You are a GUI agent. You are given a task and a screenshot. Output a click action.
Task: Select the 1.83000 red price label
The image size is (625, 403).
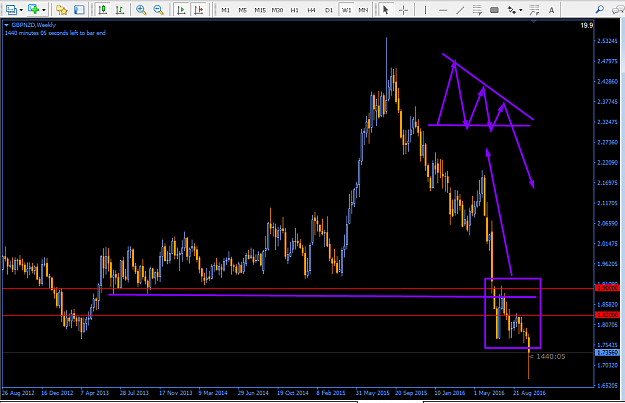click(x=607, y=315)
